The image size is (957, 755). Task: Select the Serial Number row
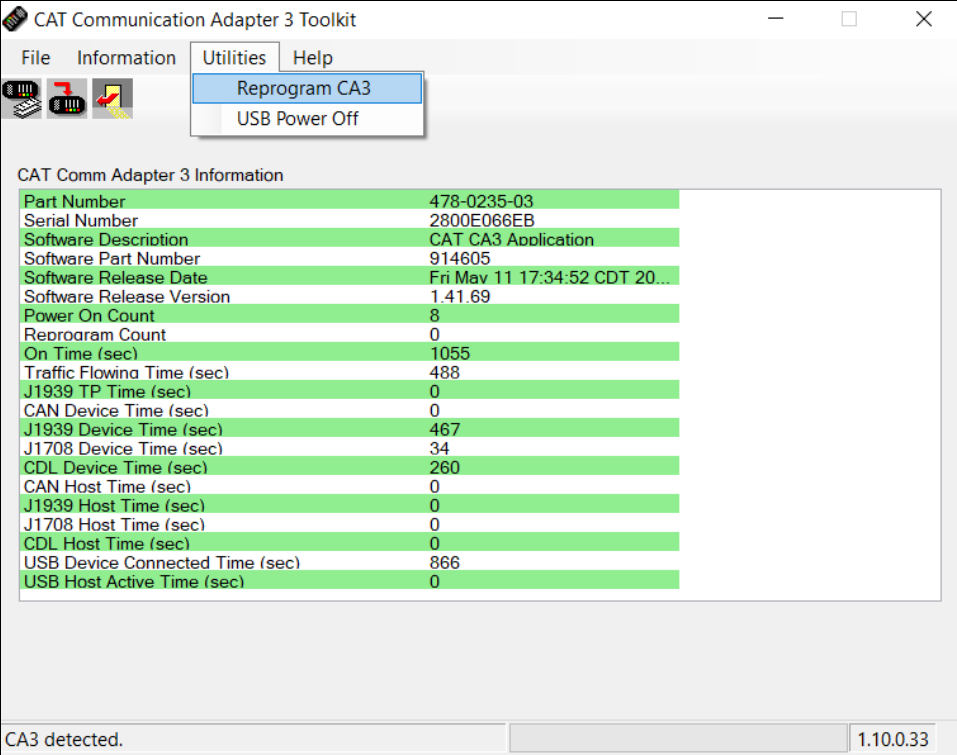(350, 219)
